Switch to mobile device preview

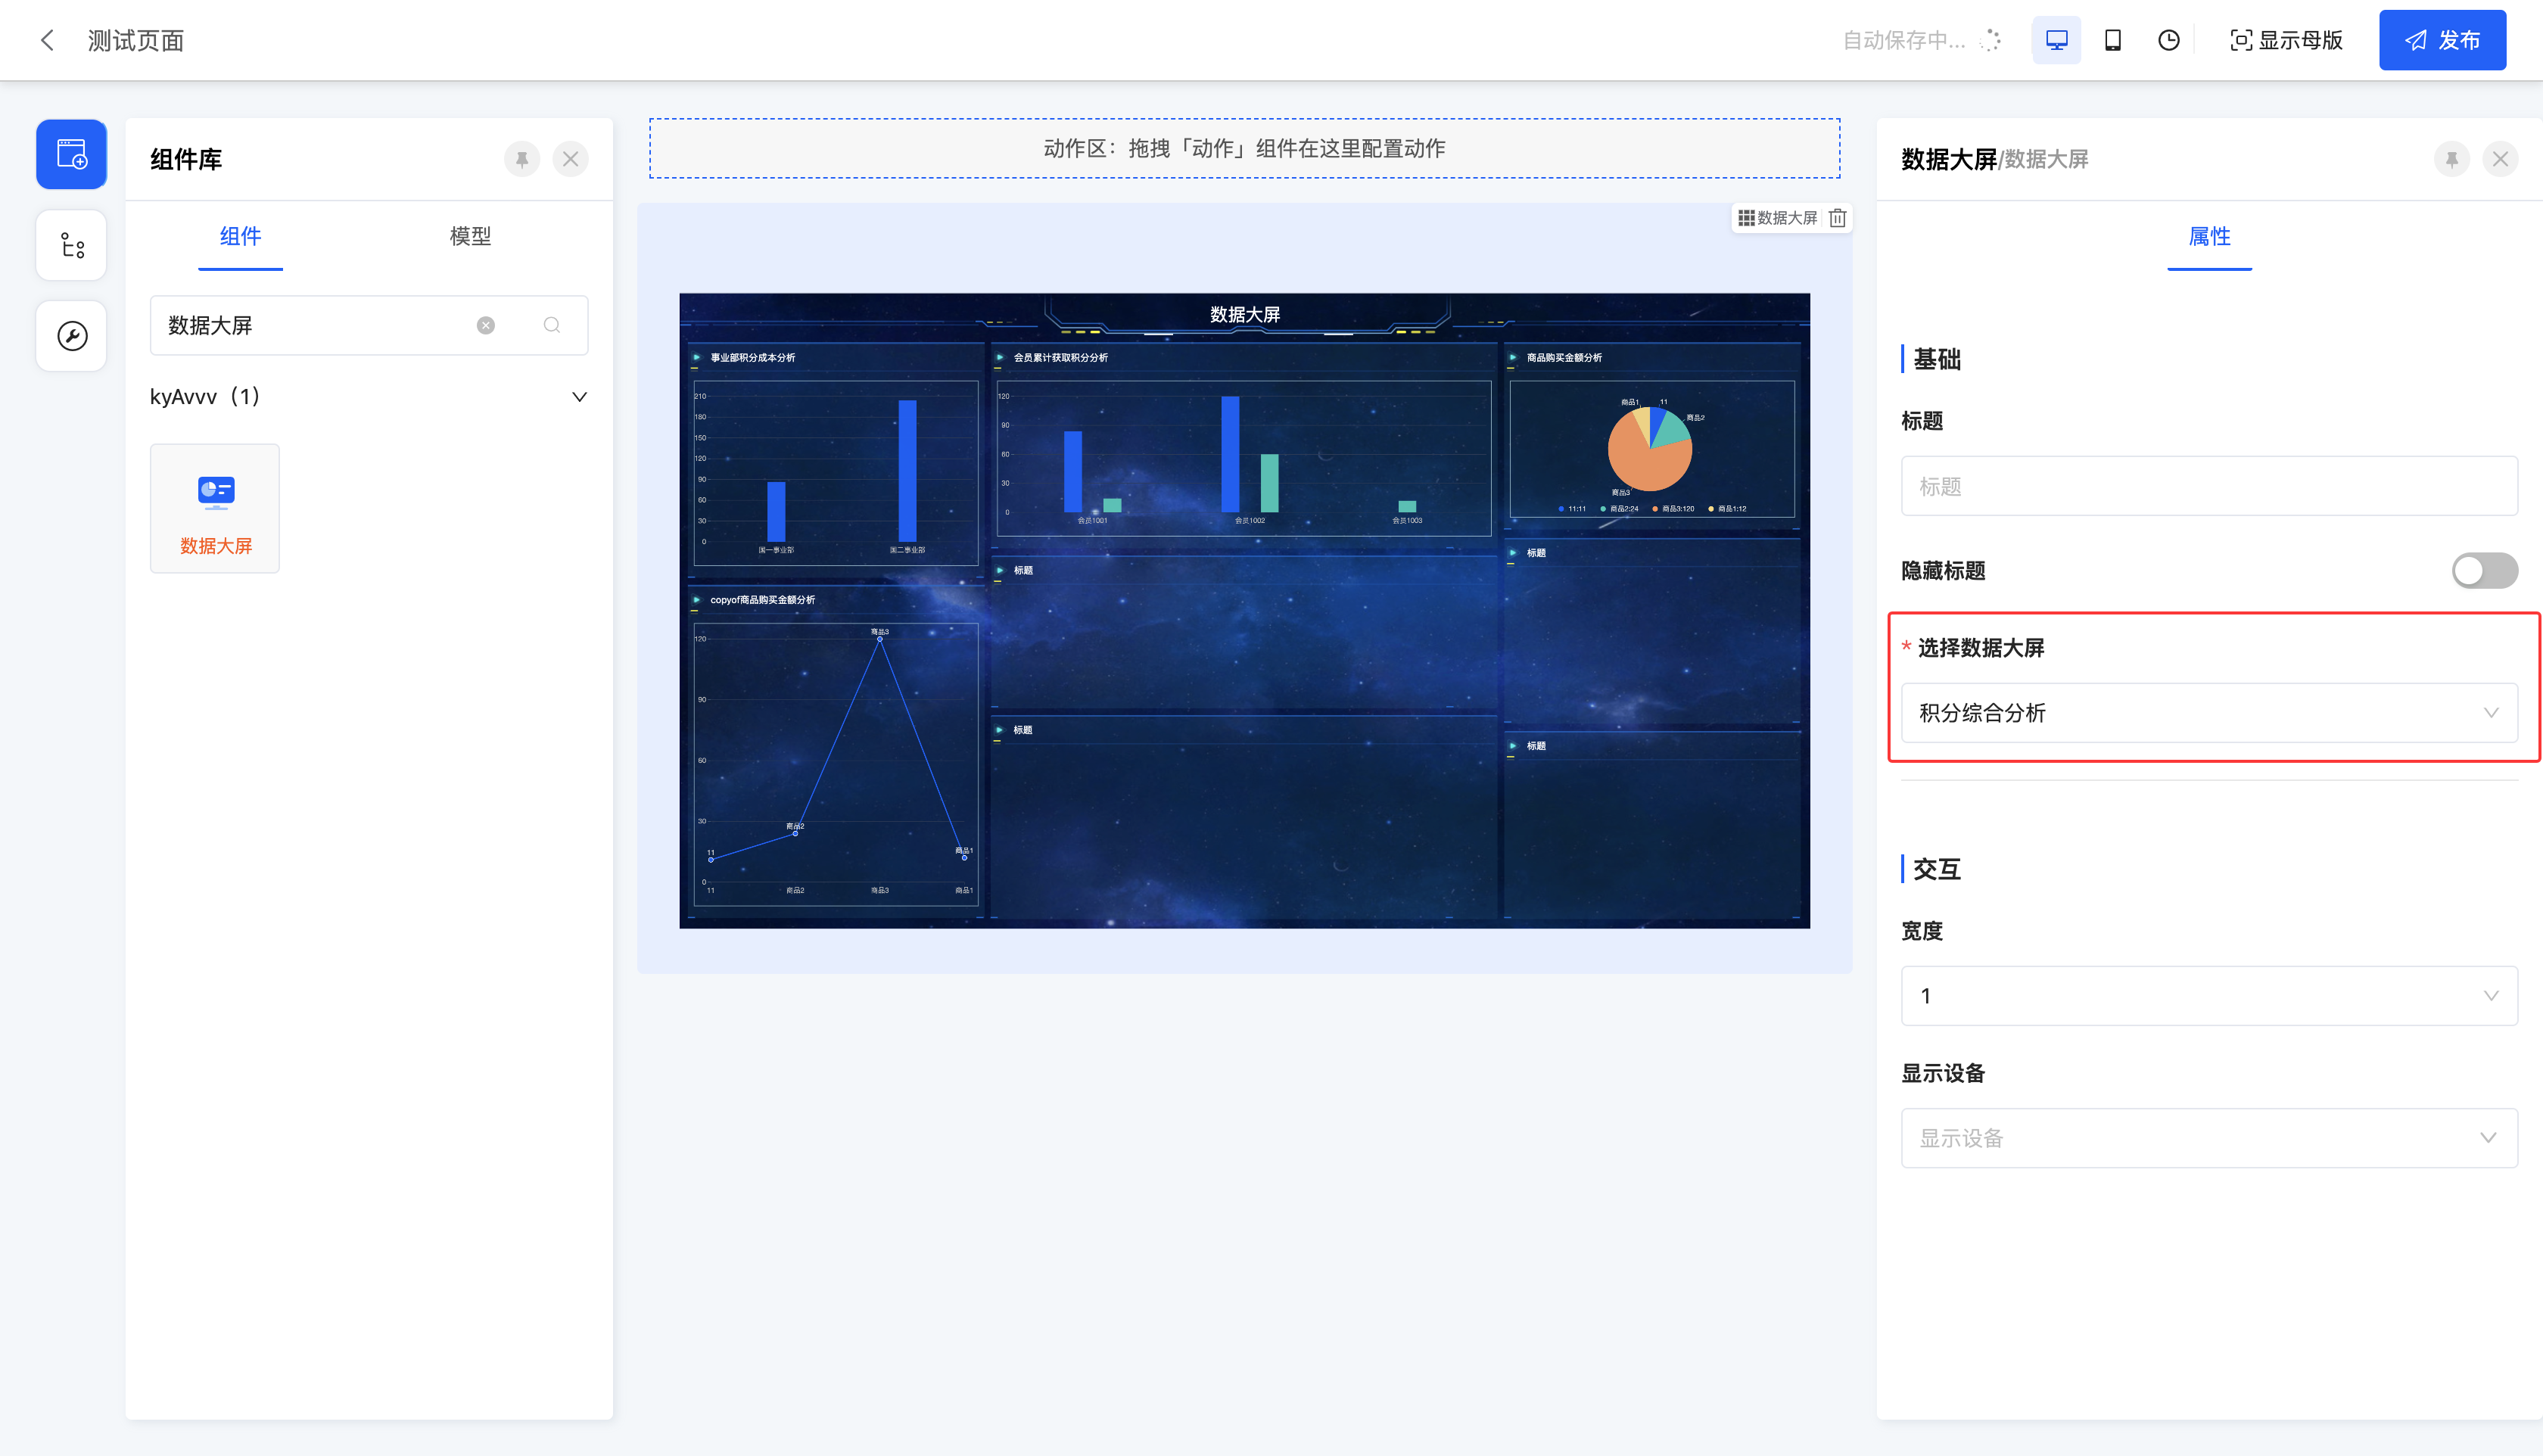(2112, 40)
